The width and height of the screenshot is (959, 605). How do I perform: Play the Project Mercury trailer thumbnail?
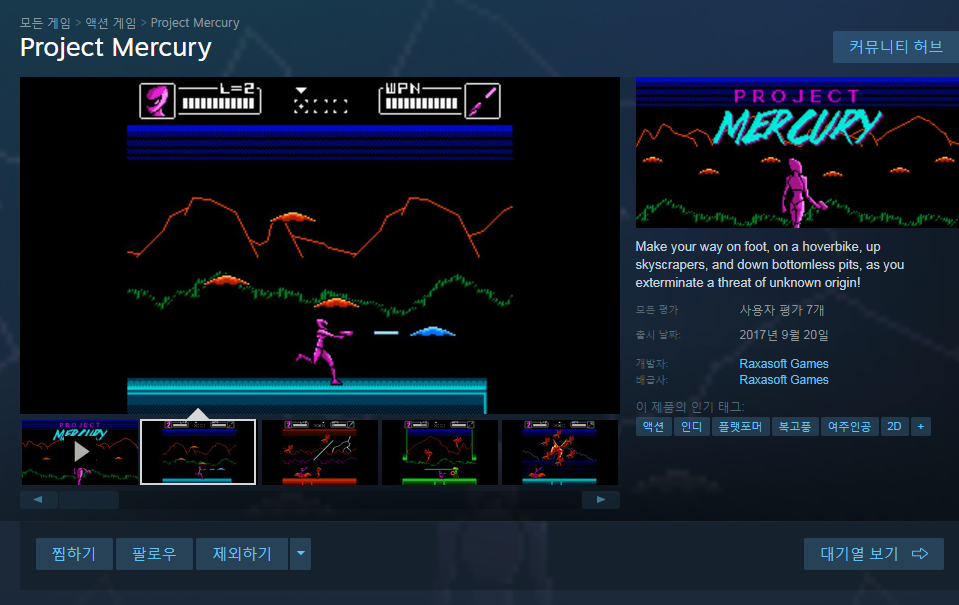80,452
